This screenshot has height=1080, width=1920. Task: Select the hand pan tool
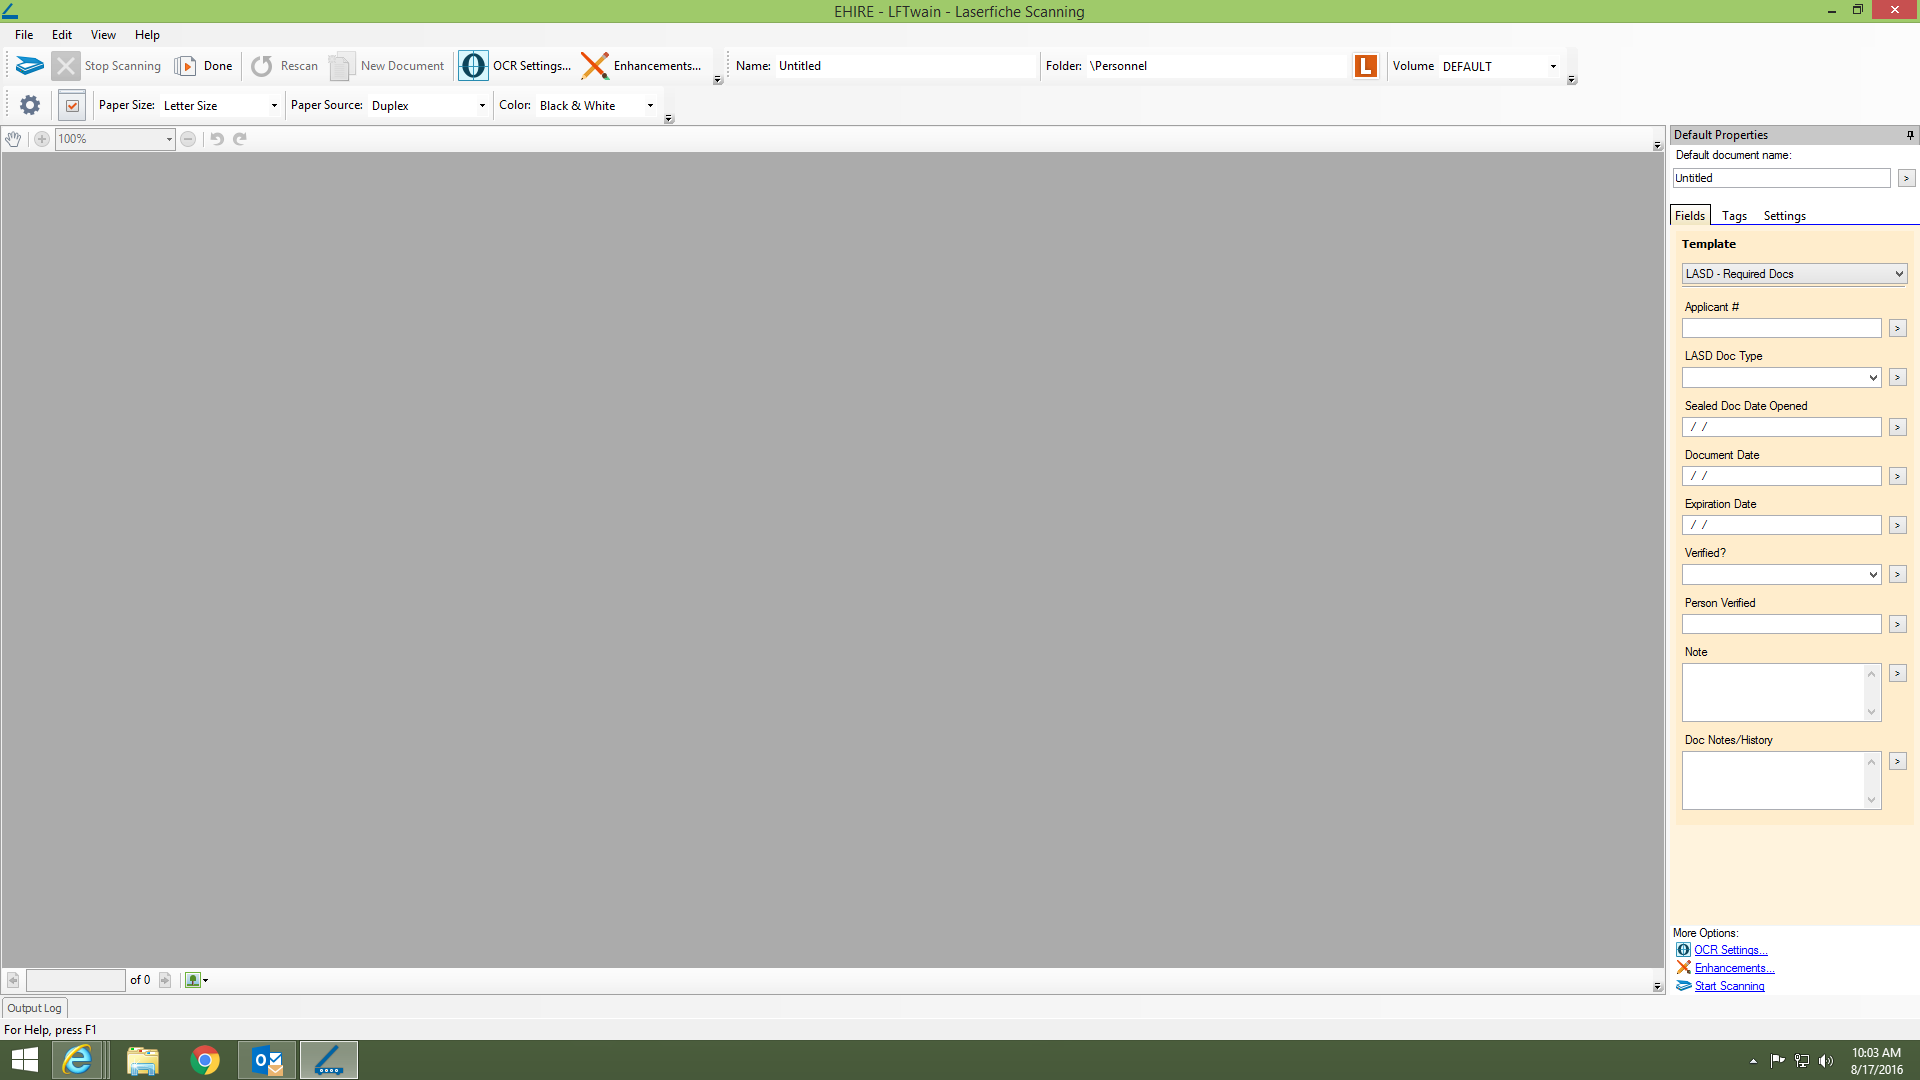click(x=13, y=139)
